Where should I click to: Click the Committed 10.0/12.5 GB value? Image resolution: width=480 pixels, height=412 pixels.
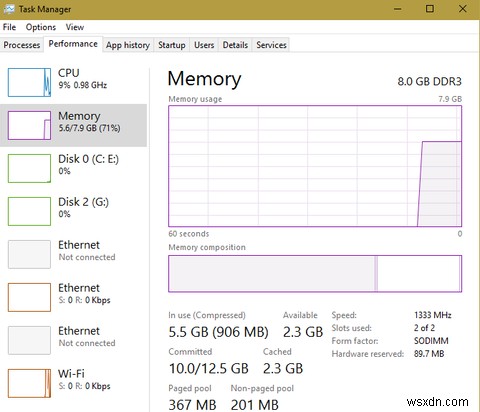click(209, 368)
